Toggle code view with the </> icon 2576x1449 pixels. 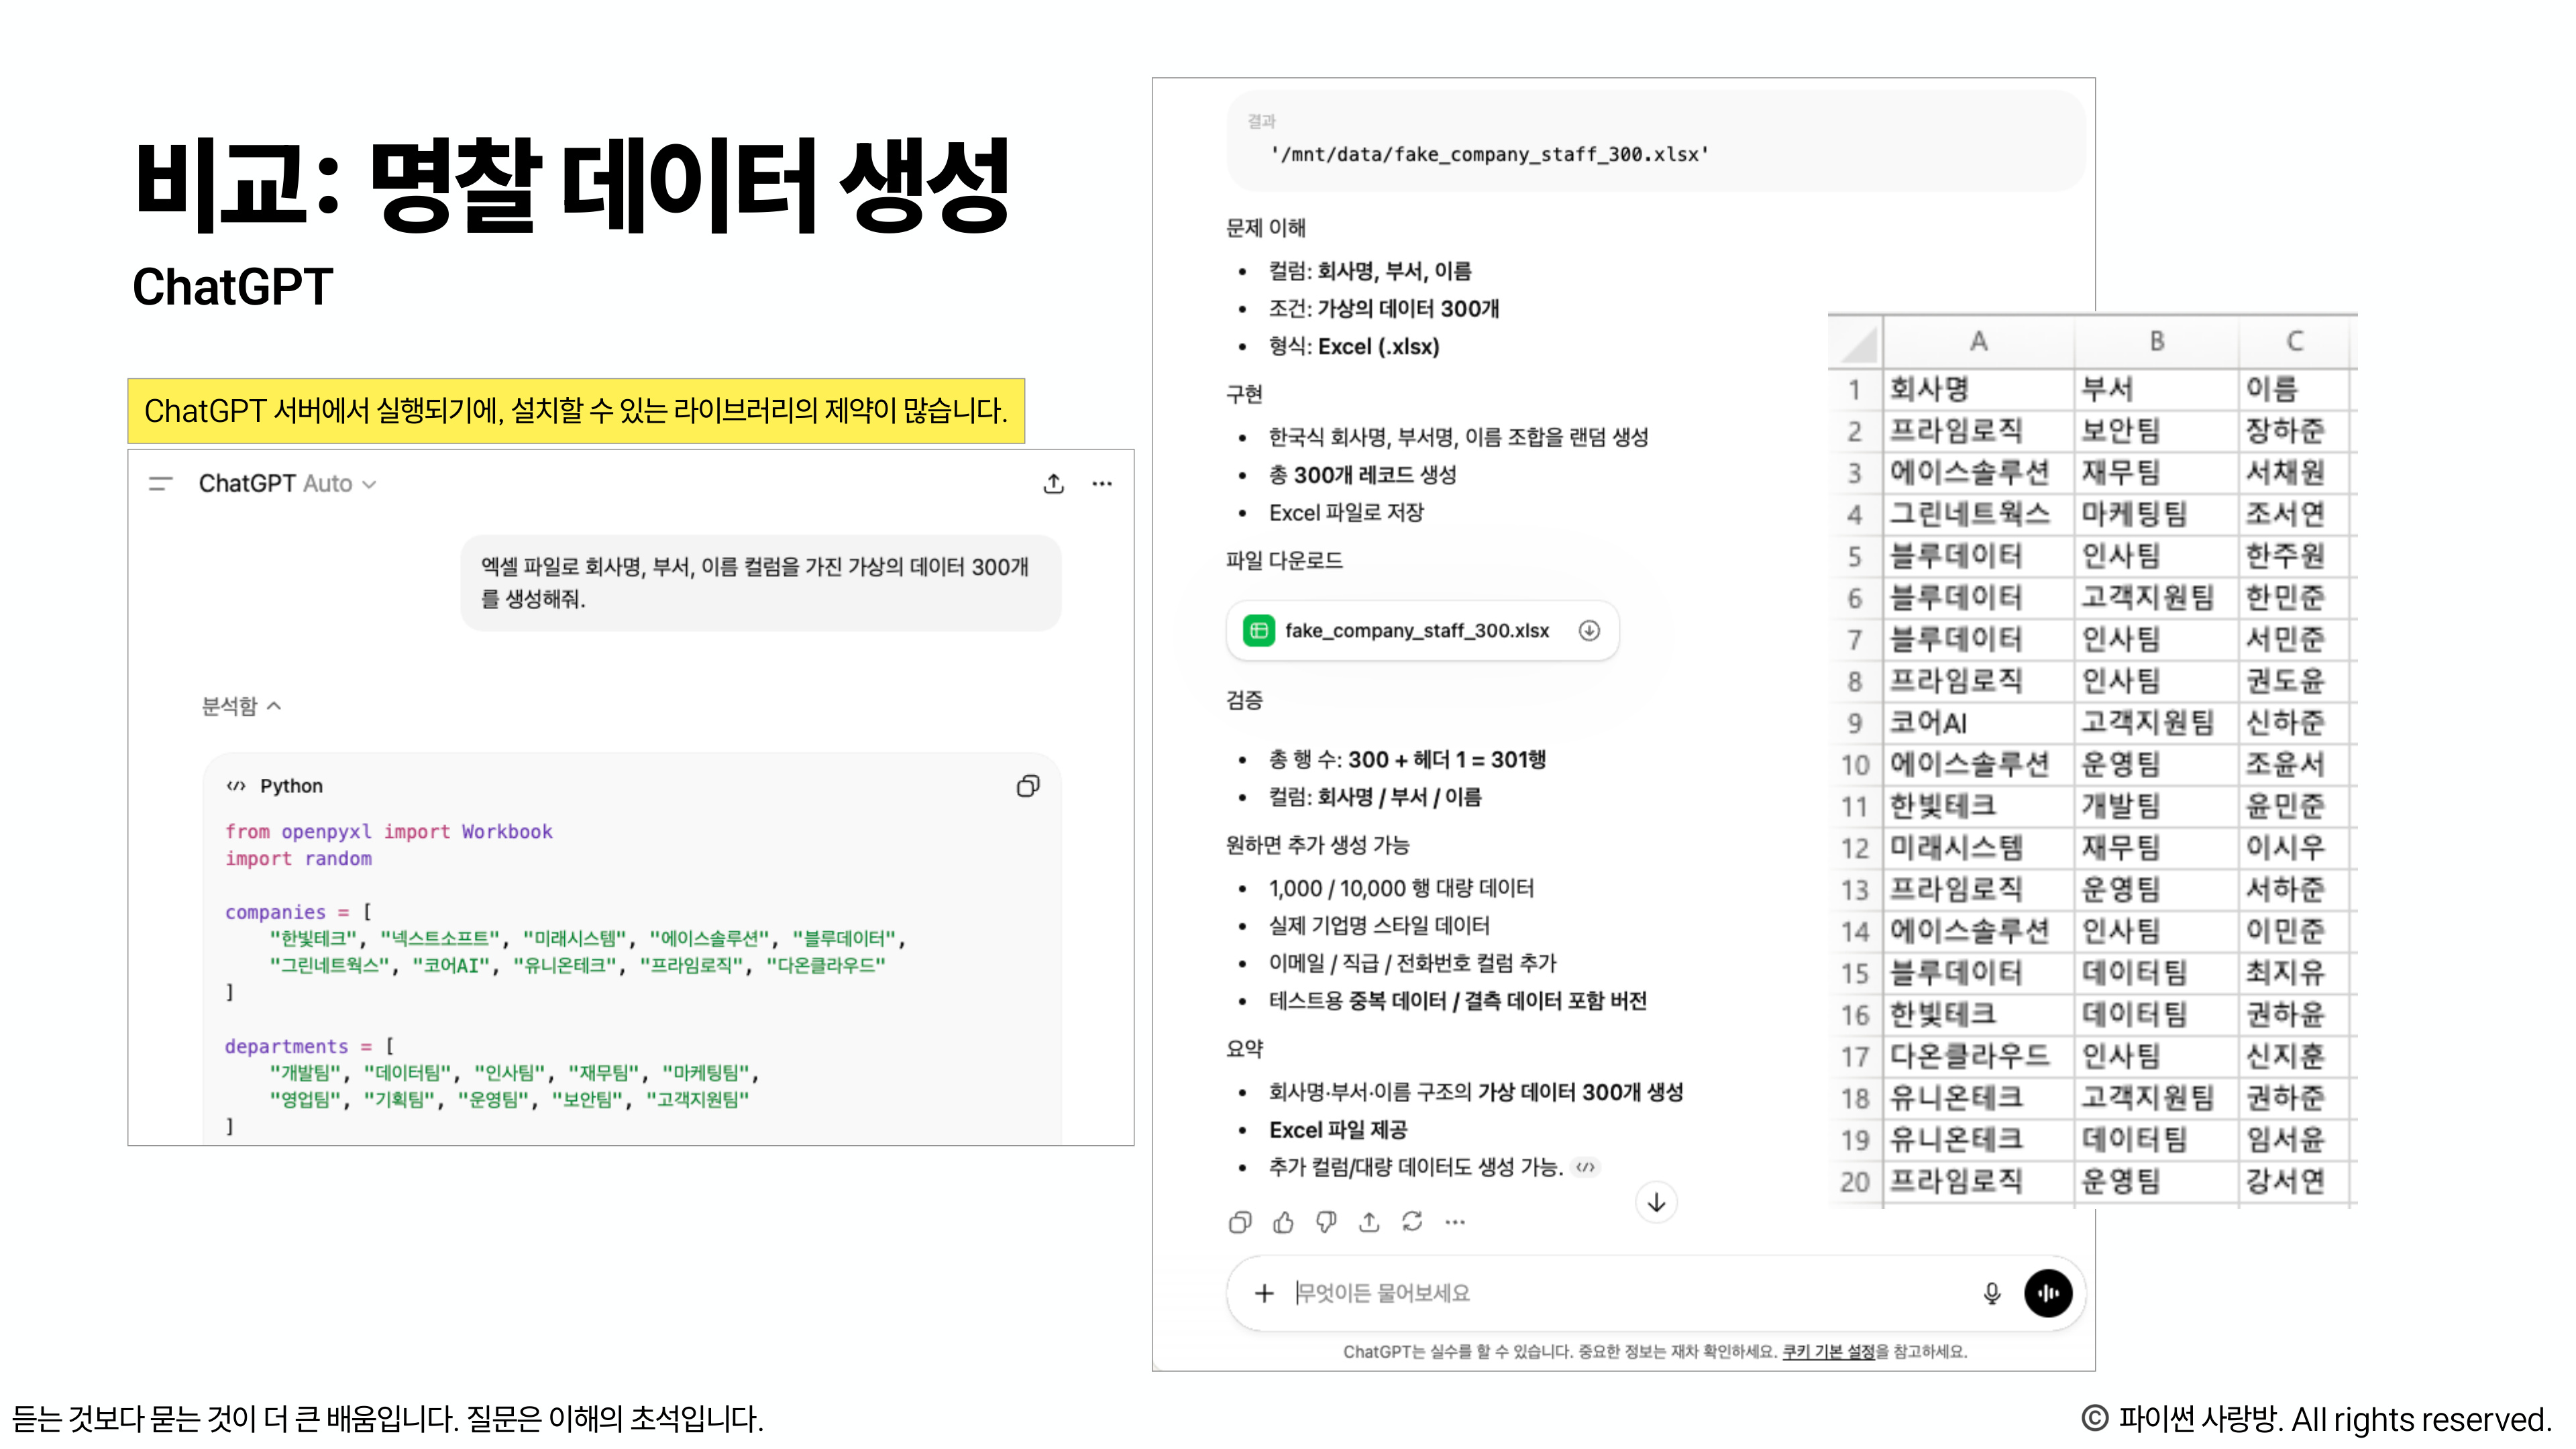pos(1585,1167)
